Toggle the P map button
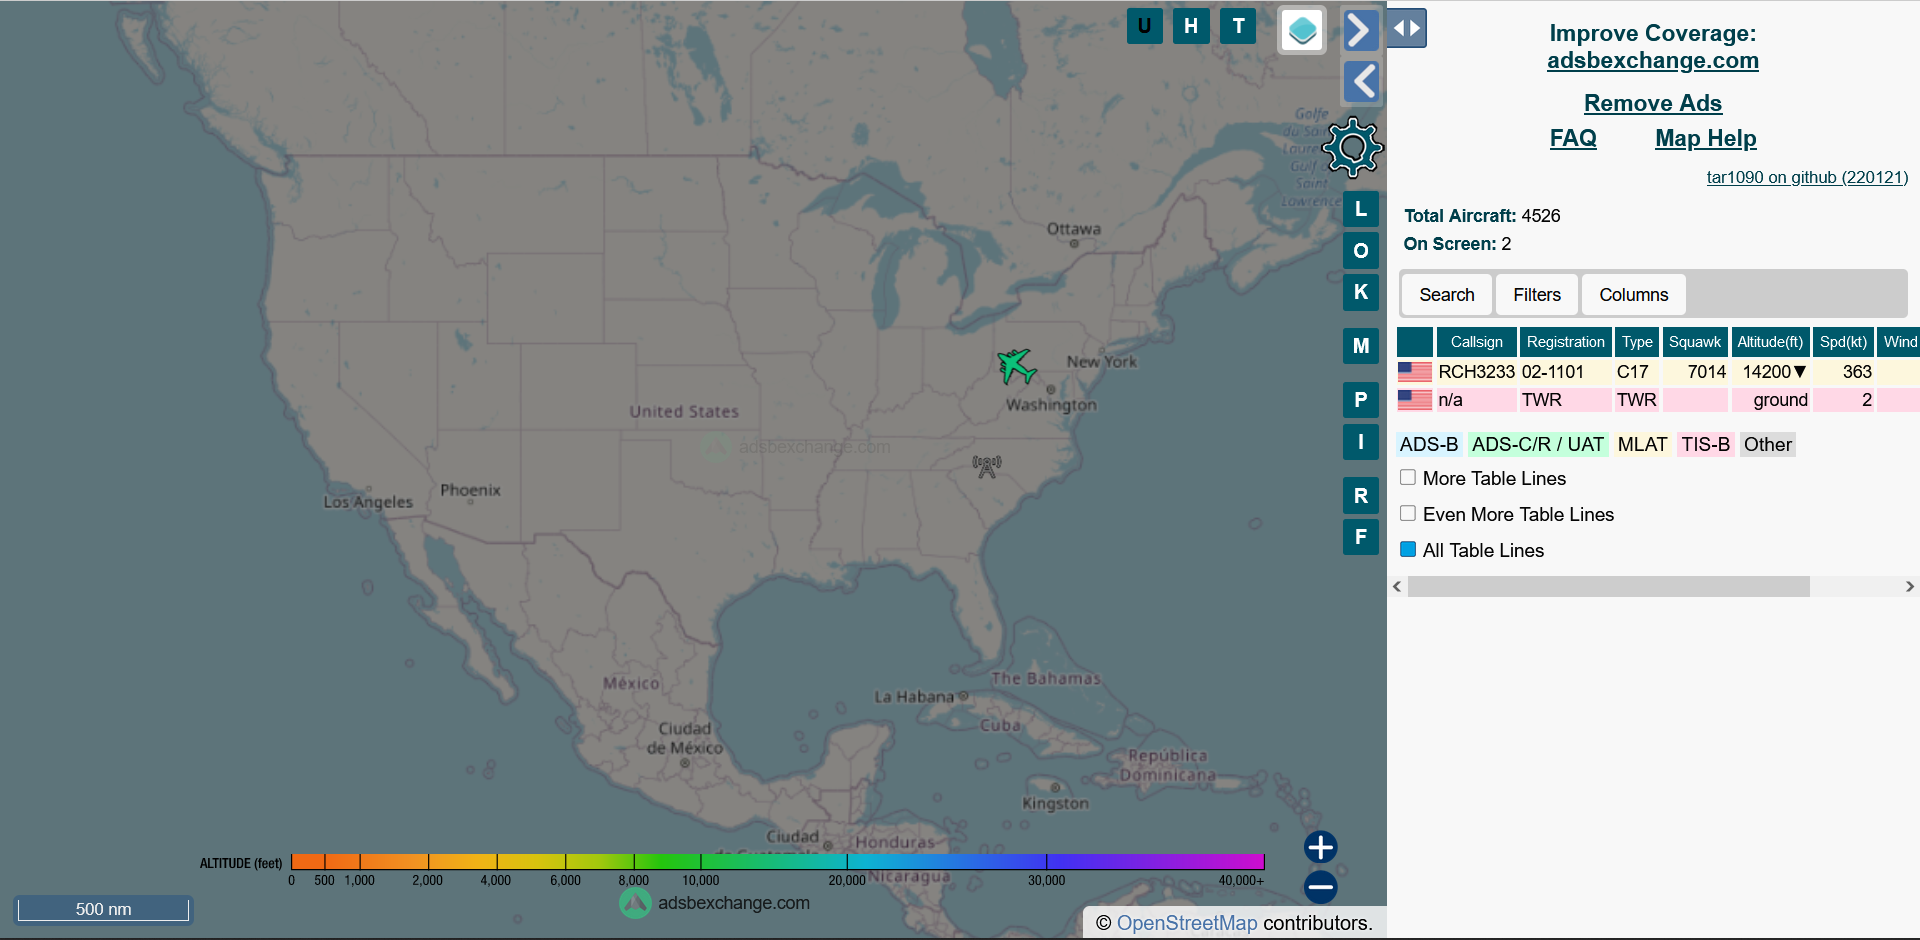The image size is (1920, 940). pos(1361,400)
